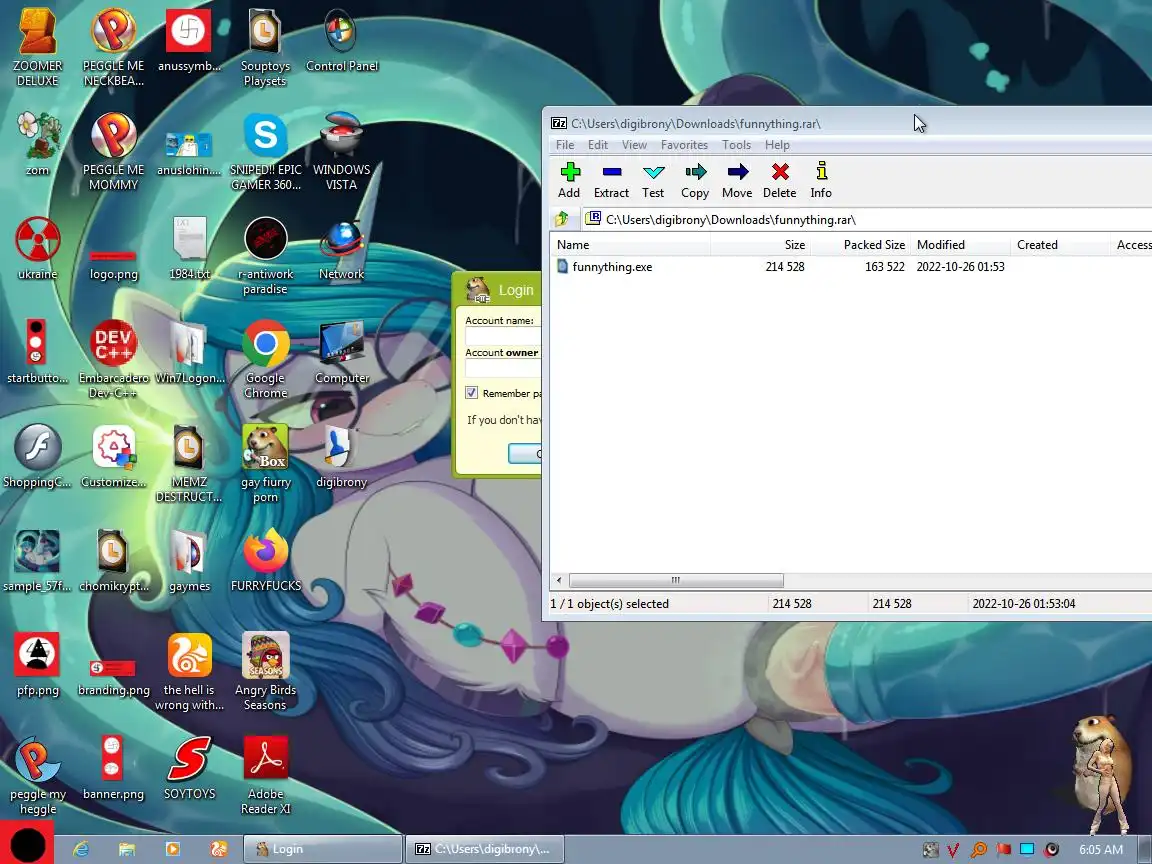Open the Tools menu in 7-Zip
Viewport: 1152px width, 864px height.
[x=736, y=145]
